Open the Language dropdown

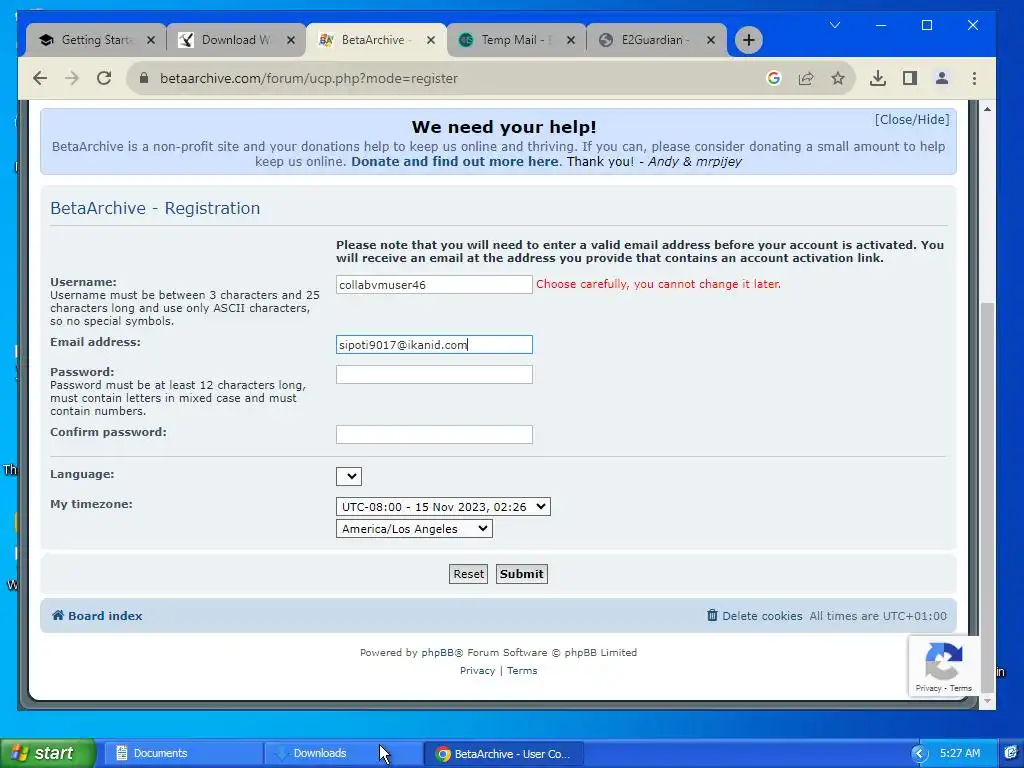click(349, 476)
